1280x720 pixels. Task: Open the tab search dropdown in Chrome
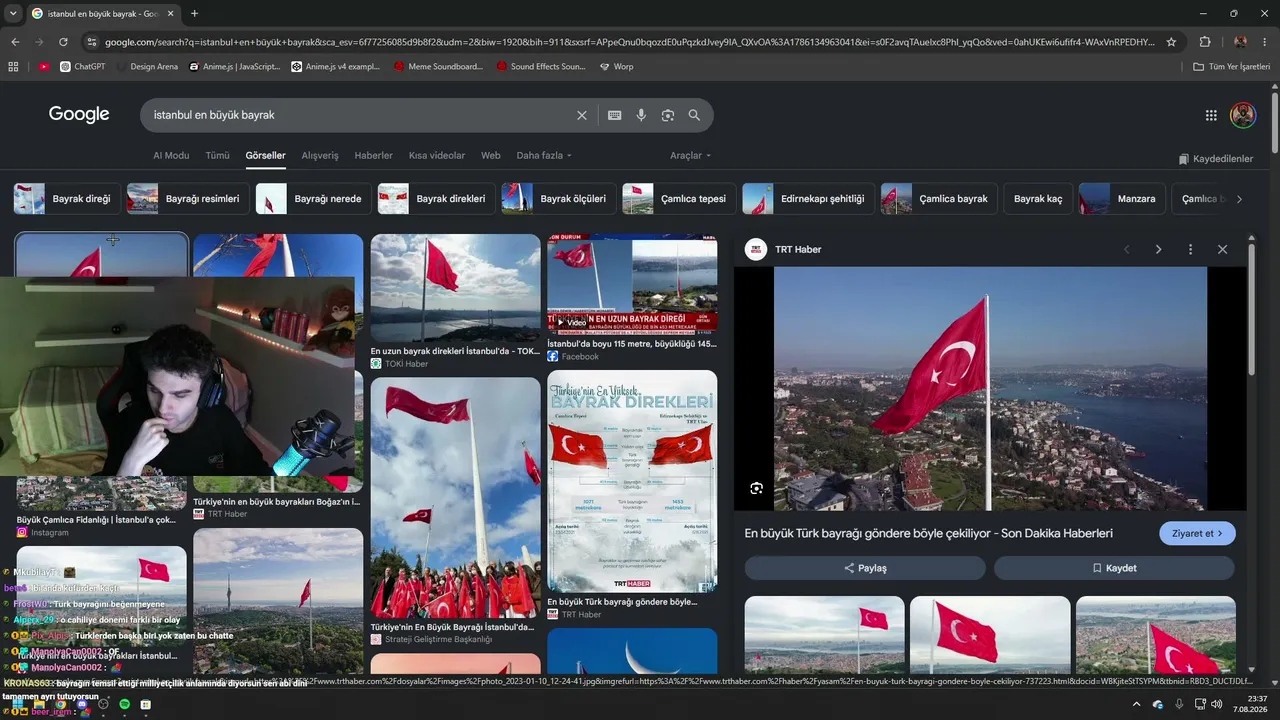pyautogui.click(x=13, y=14)
